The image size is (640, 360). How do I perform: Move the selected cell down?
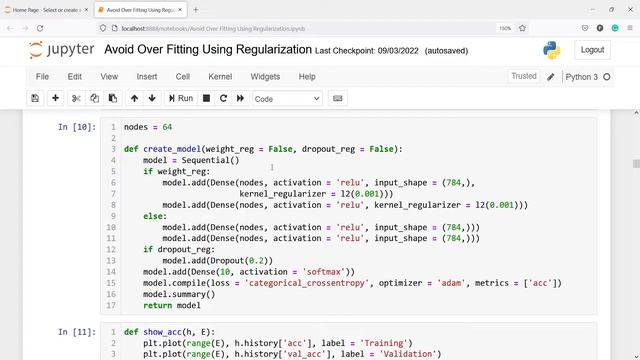[152, 98]
